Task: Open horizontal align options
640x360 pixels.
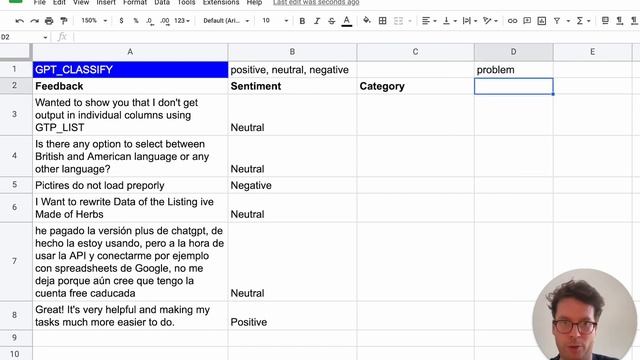Action: [429, 21]
